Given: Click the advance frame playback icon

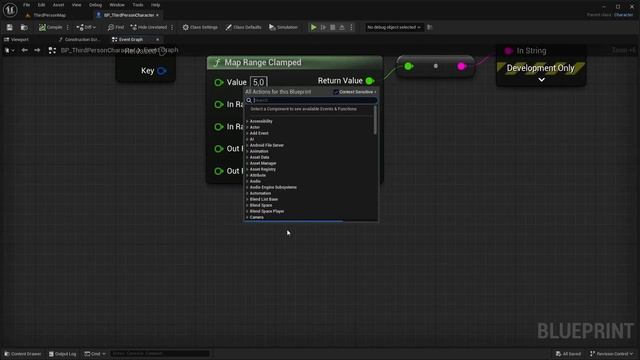Looking at the screenshot, I should (323, 27).
